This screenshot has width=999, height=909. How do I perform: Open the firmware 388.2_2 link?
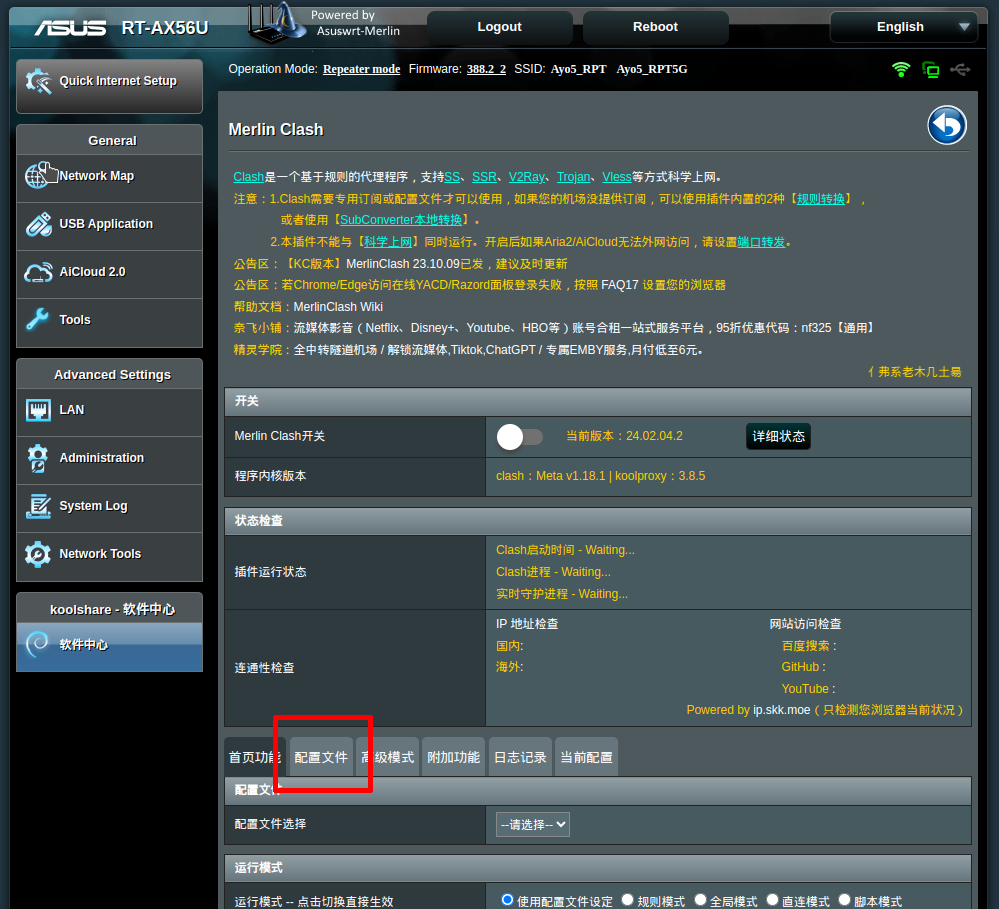(x=486, y=69)
